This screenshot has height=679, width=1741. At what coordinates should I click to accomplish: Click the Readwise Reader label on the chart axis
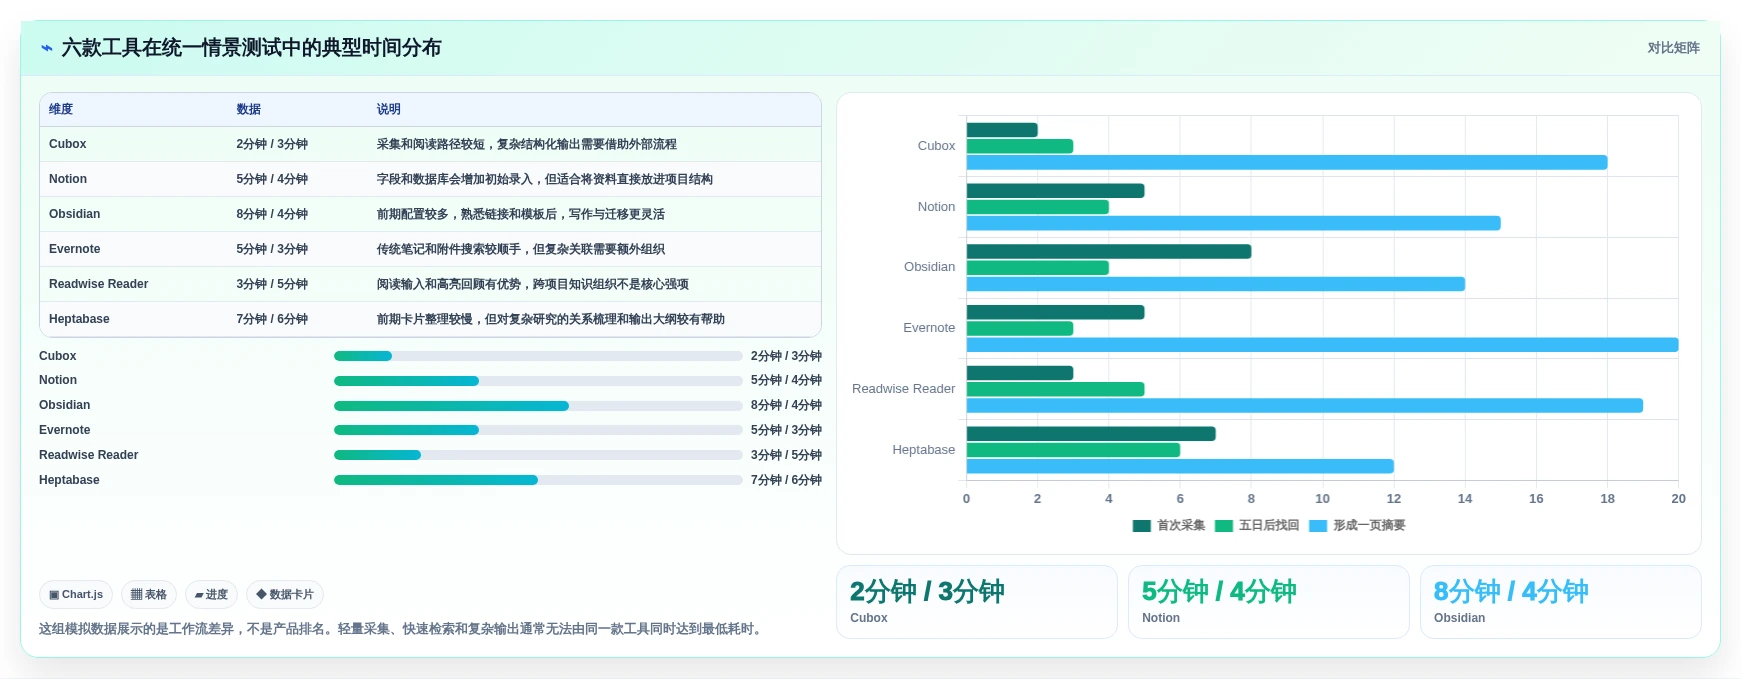903,389
